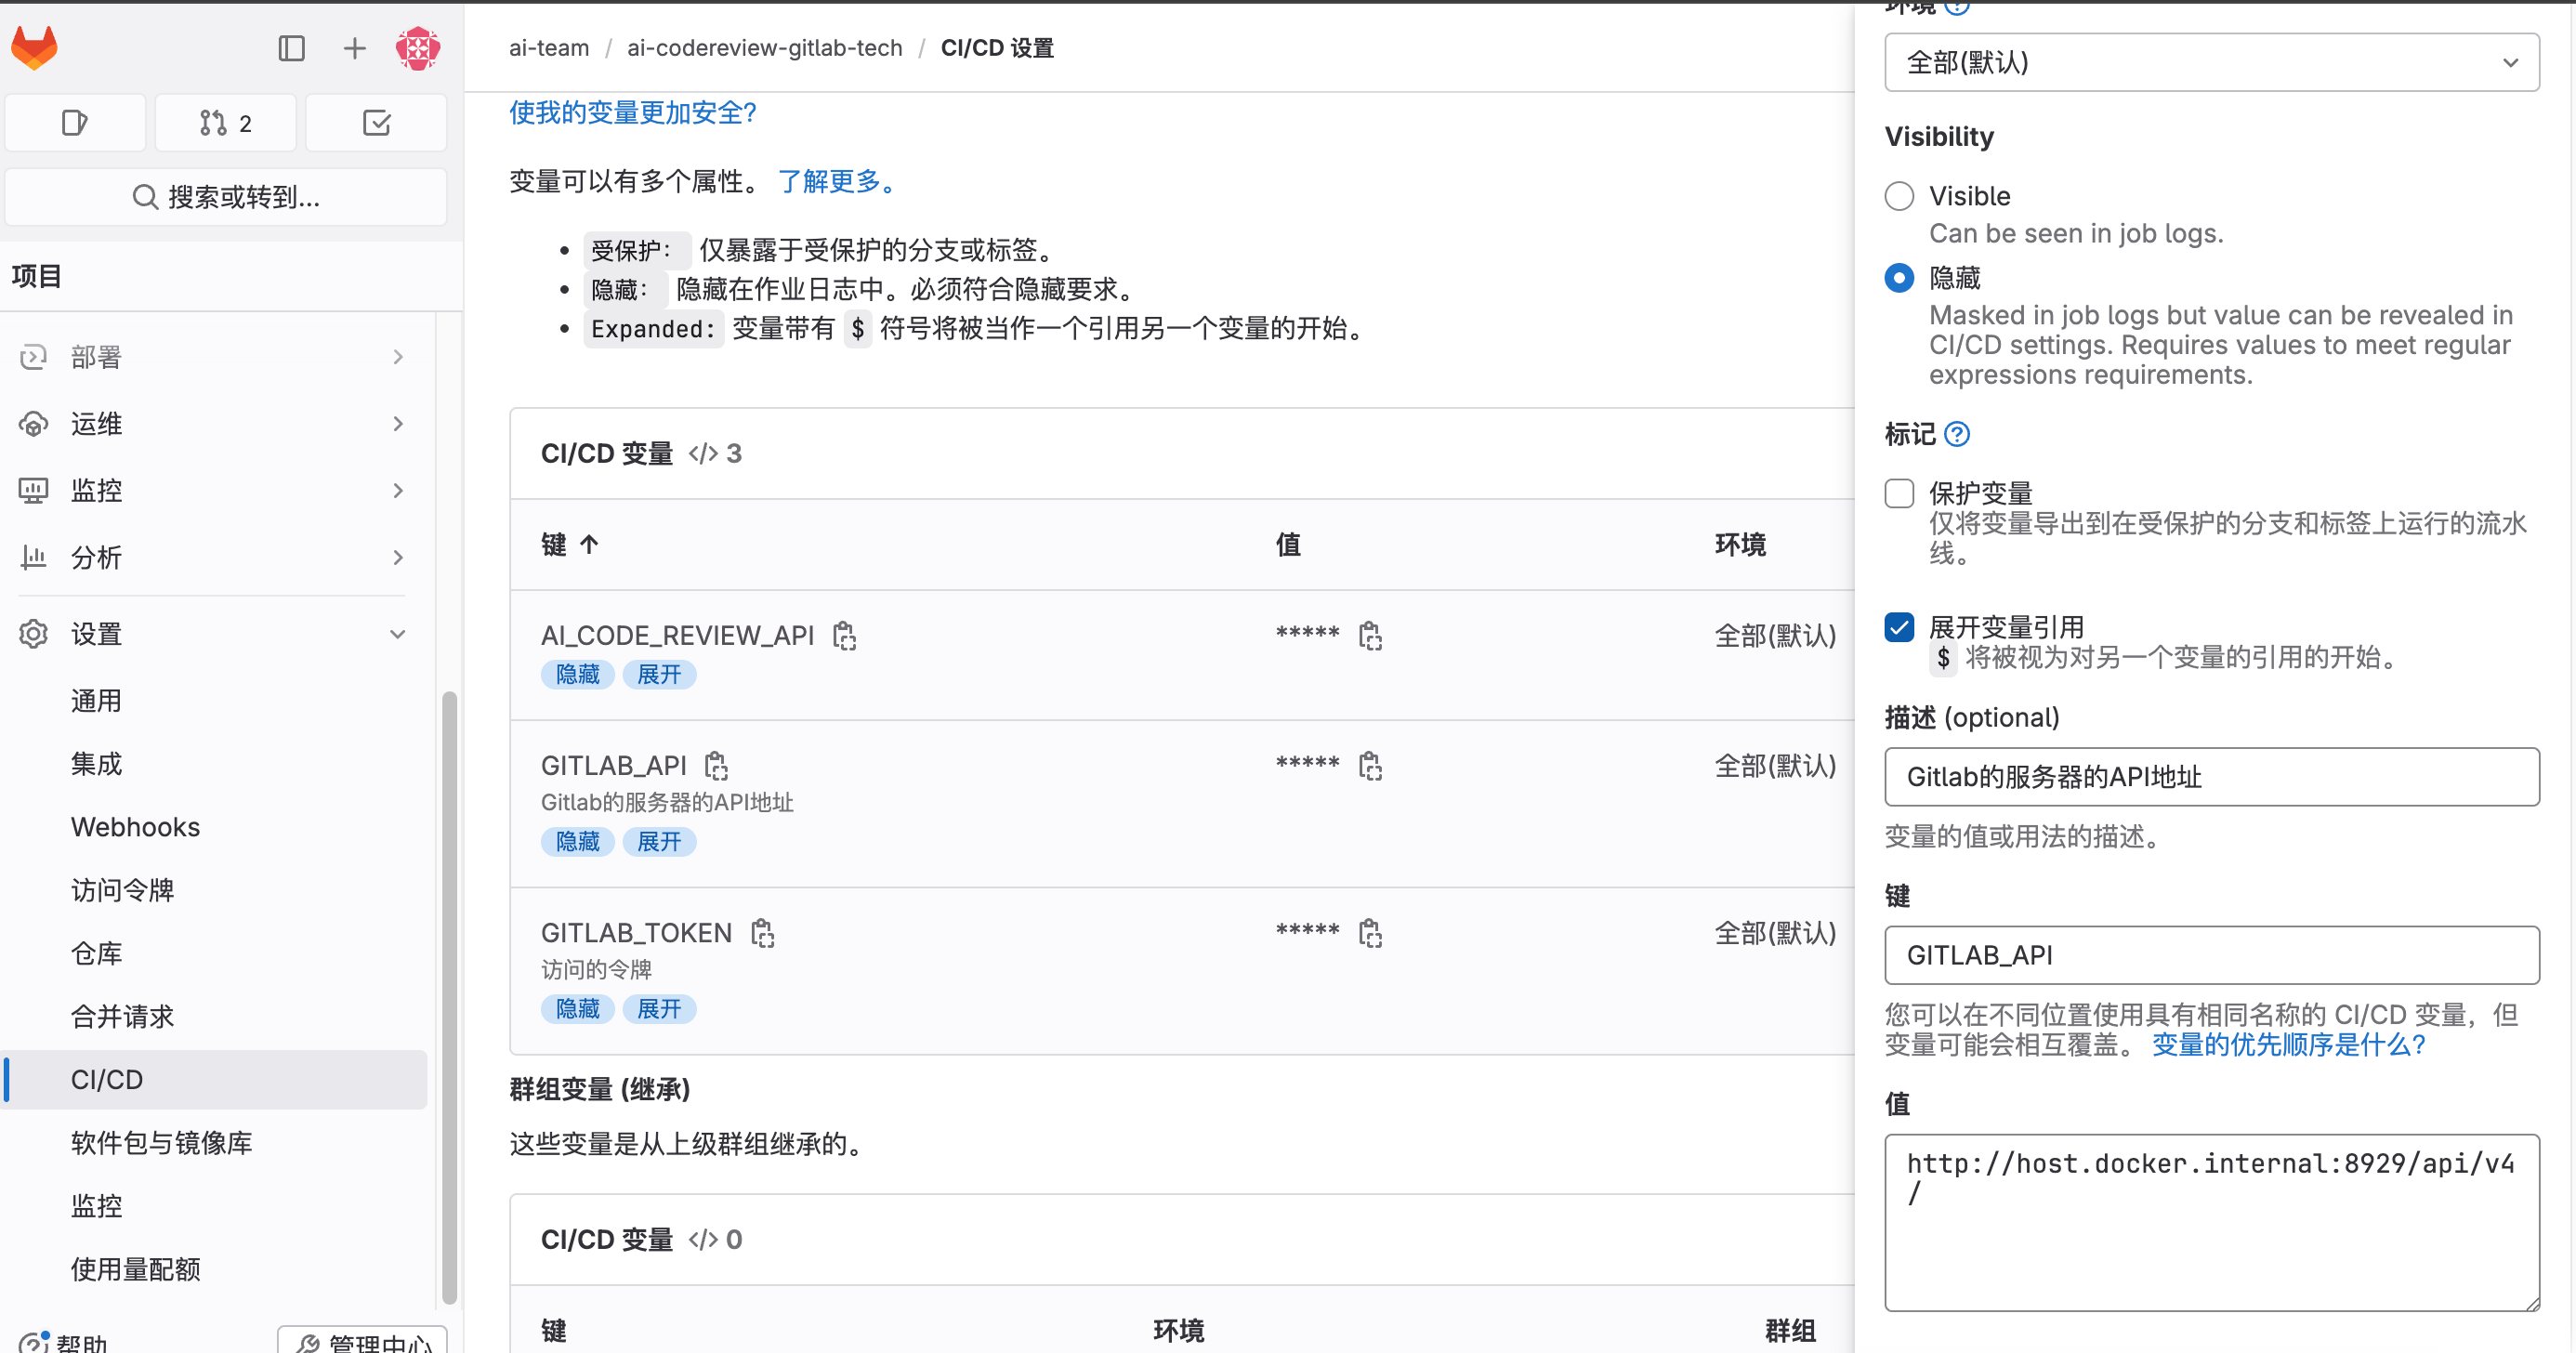This screenshot has width=2576, height=1353.
Task: Select the Visible radio option
Action: [x=1899, y=196]
